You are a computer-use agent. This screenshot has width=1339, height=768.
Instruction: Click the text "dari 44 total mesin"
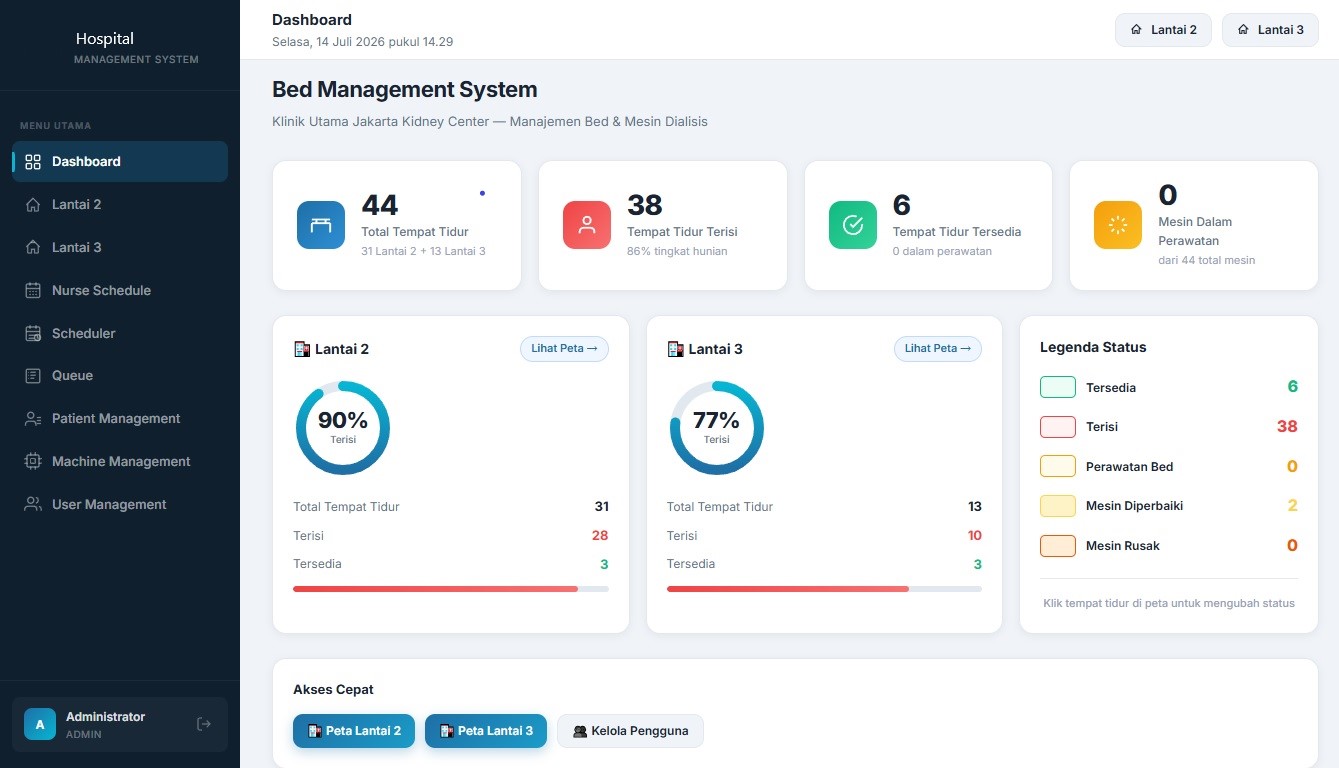click(x=1207, y=260)
